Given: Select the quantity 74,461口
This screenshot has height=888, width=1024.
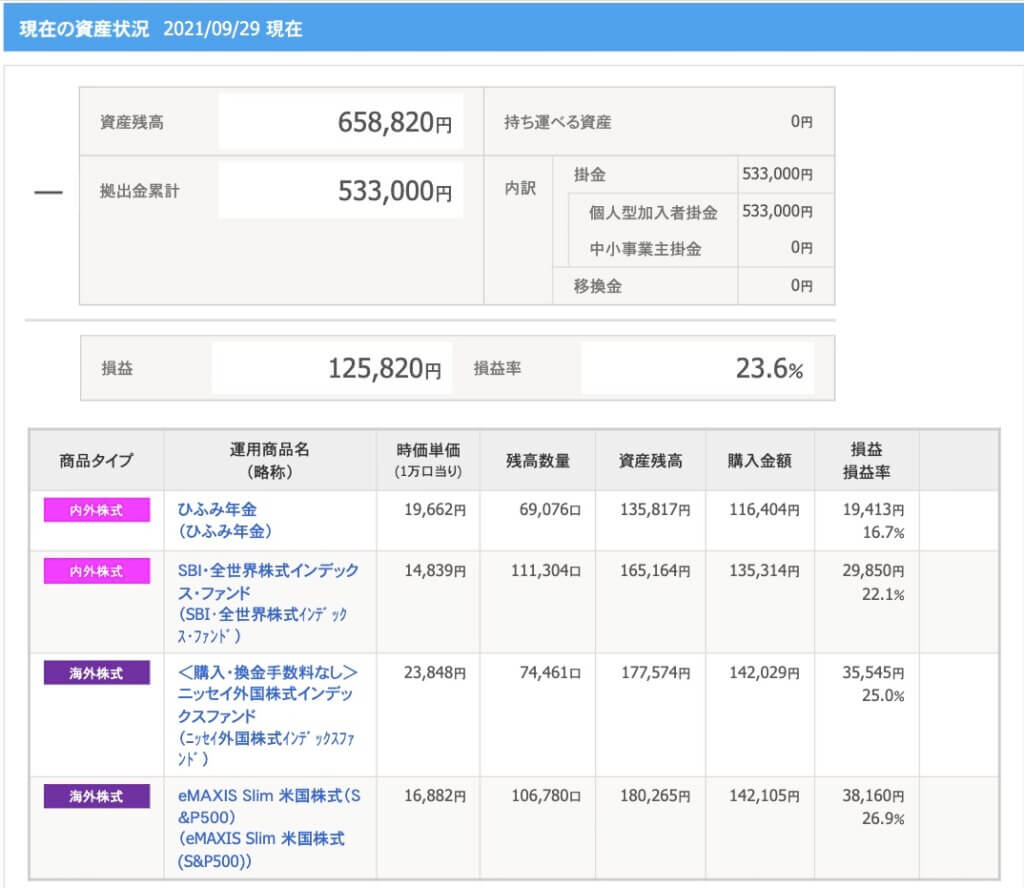Looking at the screenshot, I should 550,673.
